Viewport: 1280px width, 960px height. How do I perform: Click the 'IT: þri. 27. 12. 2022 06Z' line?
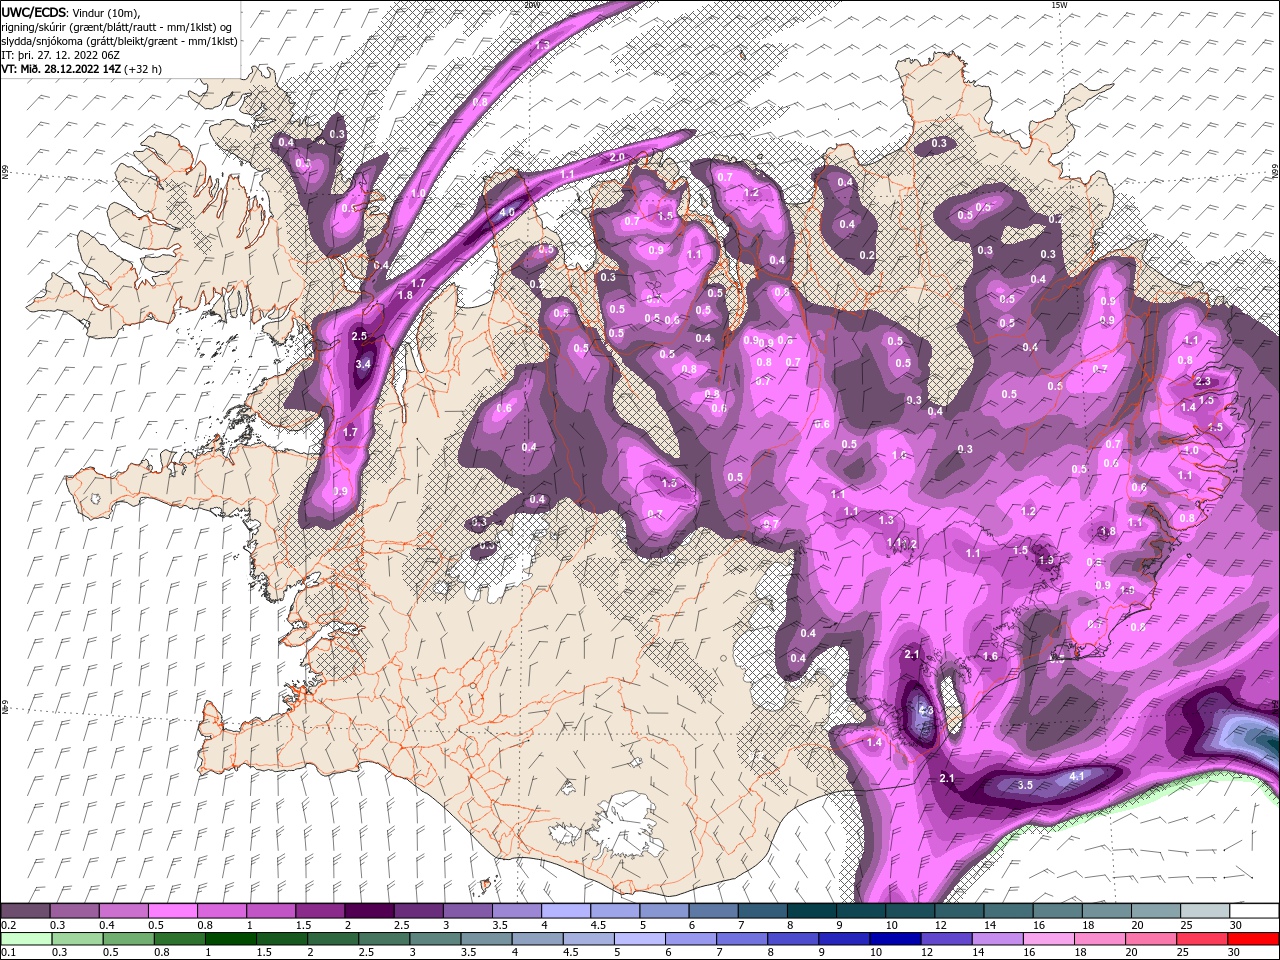(60, 55)
